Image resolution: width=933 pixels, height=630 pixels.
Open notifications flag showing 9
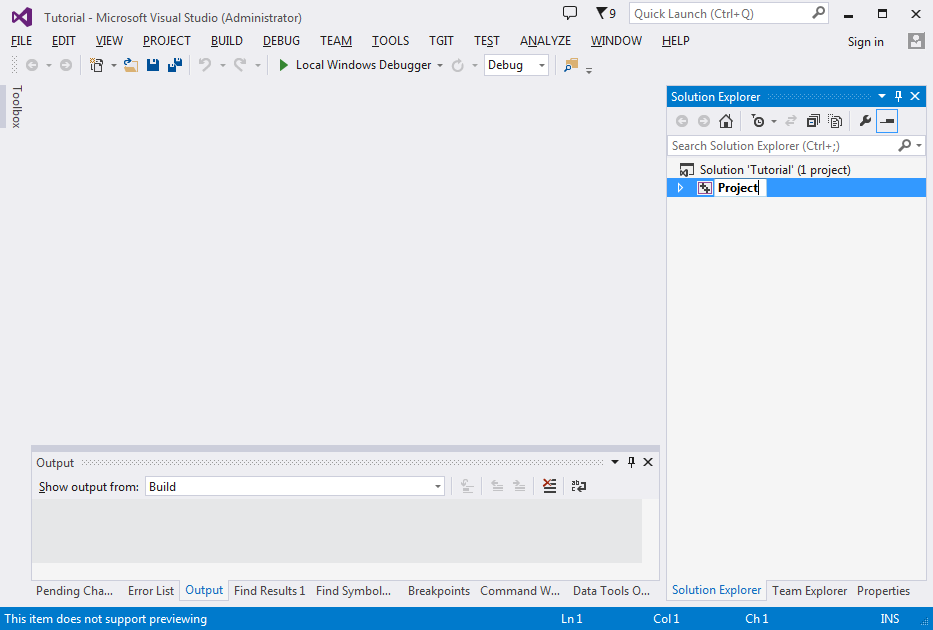[x=606, y=13]
